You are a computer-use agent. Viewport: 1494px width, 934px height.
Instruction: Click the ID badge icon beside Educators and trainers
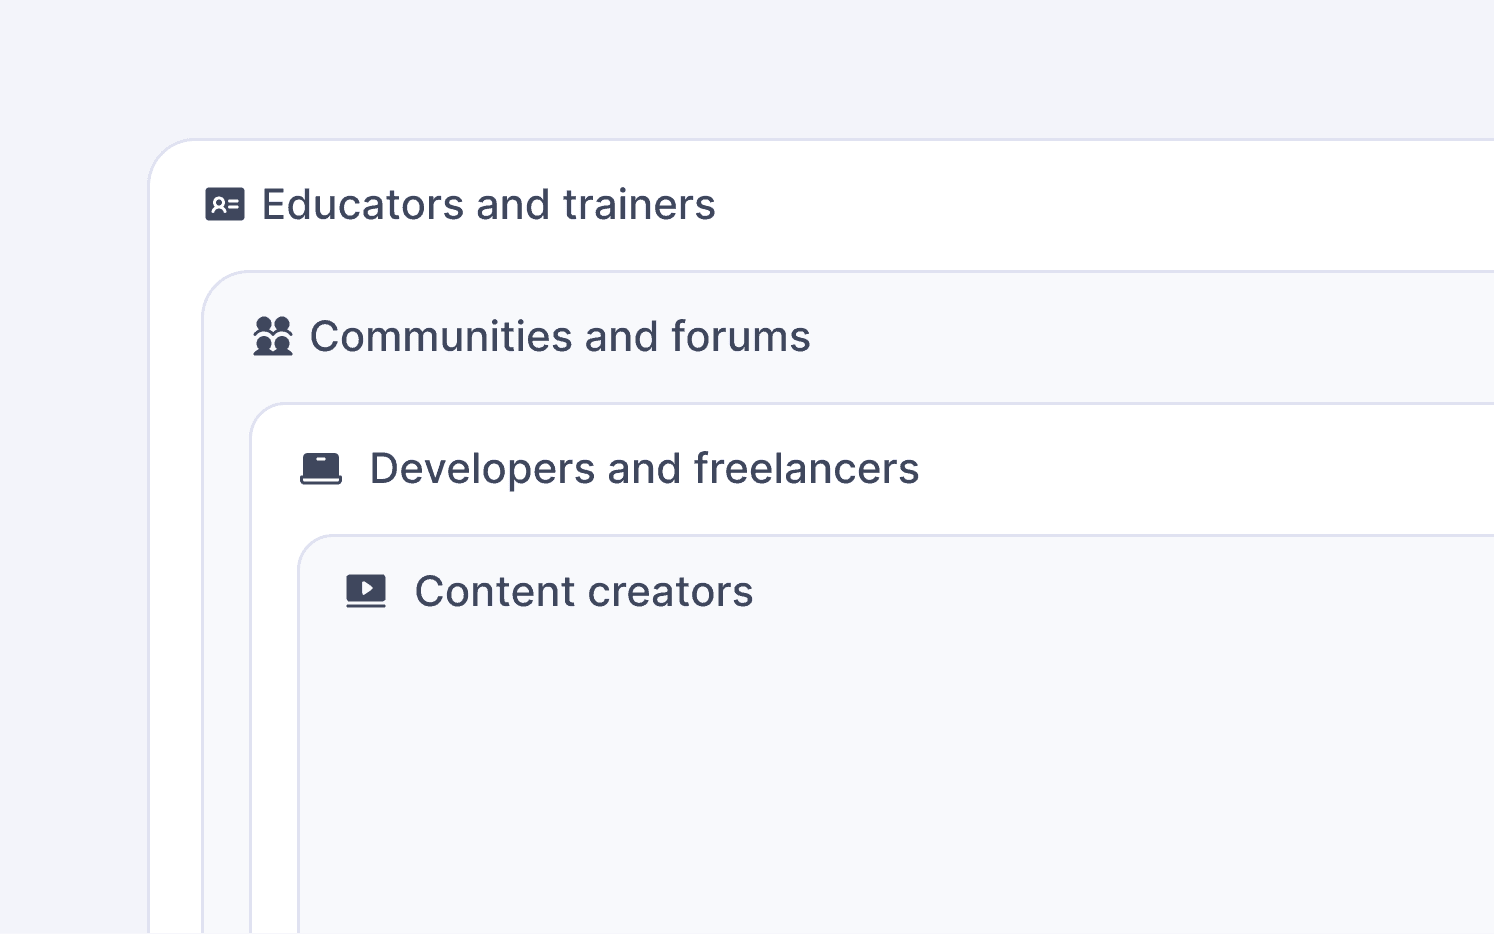(x=225, y=204)
